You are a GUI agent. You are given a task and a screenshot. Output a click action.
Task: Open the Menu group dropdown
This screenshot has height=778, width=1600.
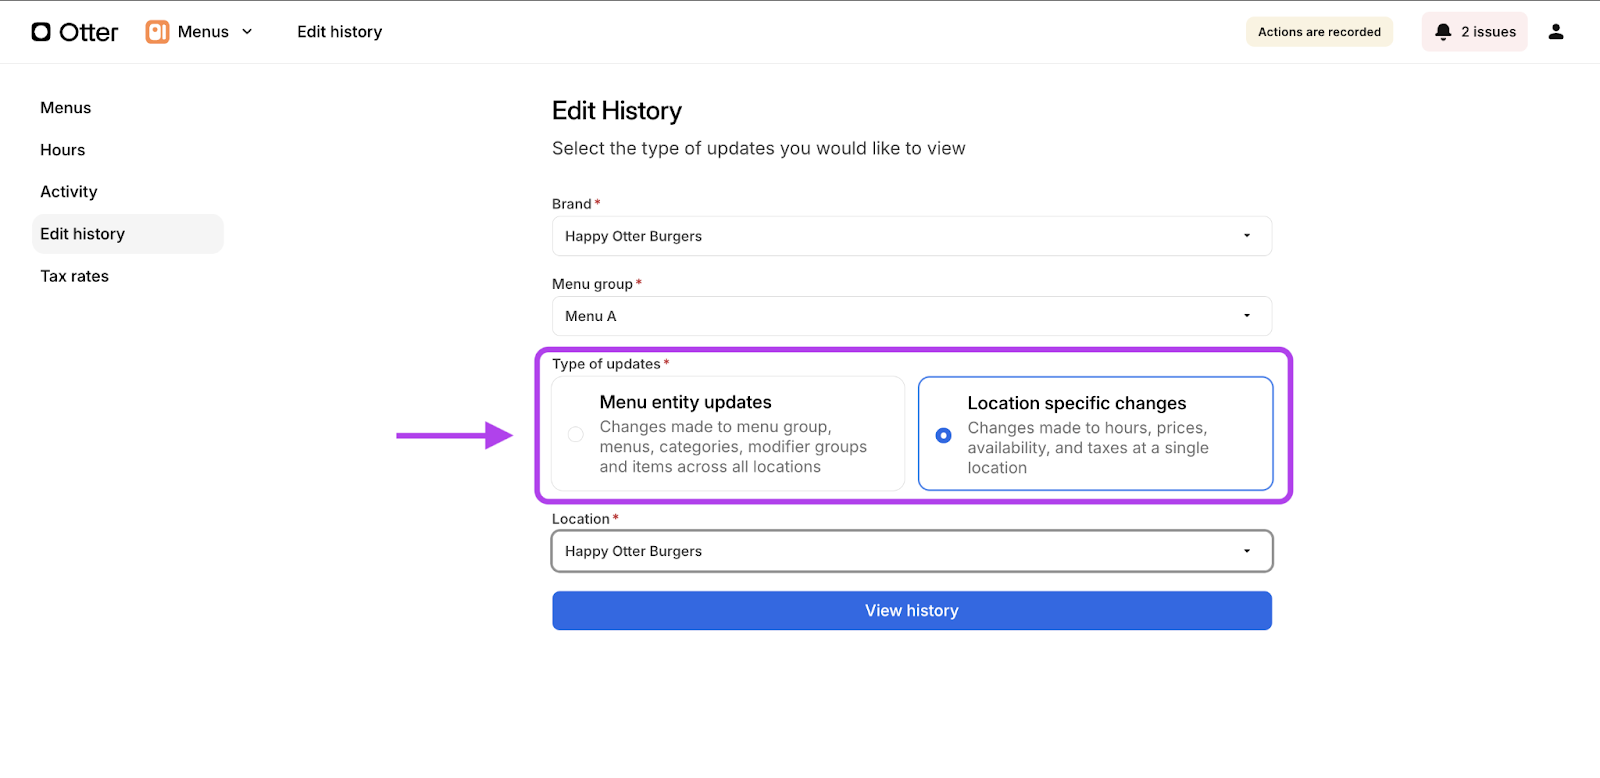point(911,316)
